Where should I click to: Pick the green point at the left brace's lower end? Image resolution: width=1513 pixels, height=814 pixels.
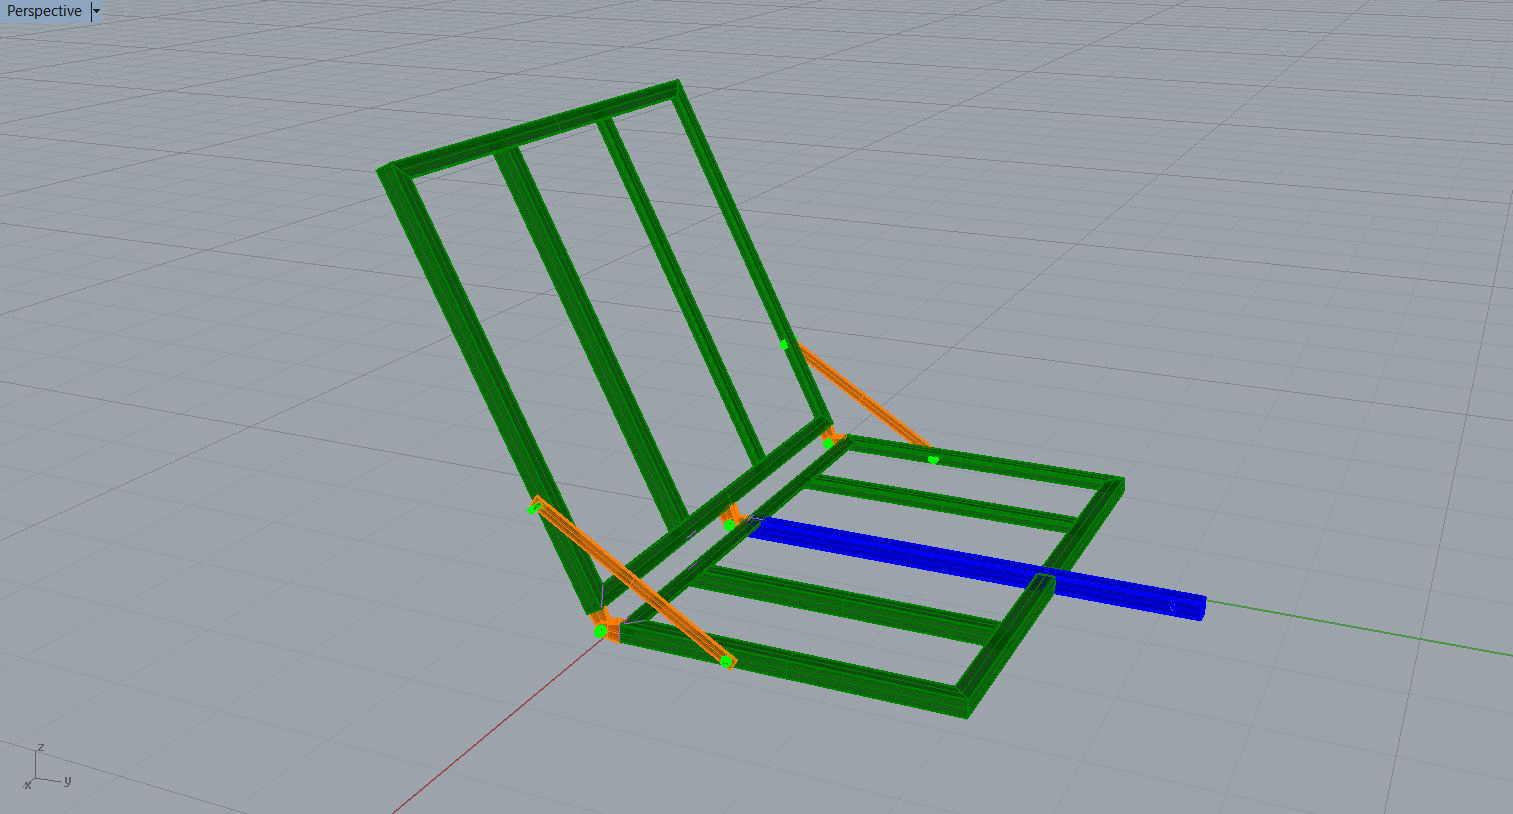726,661
